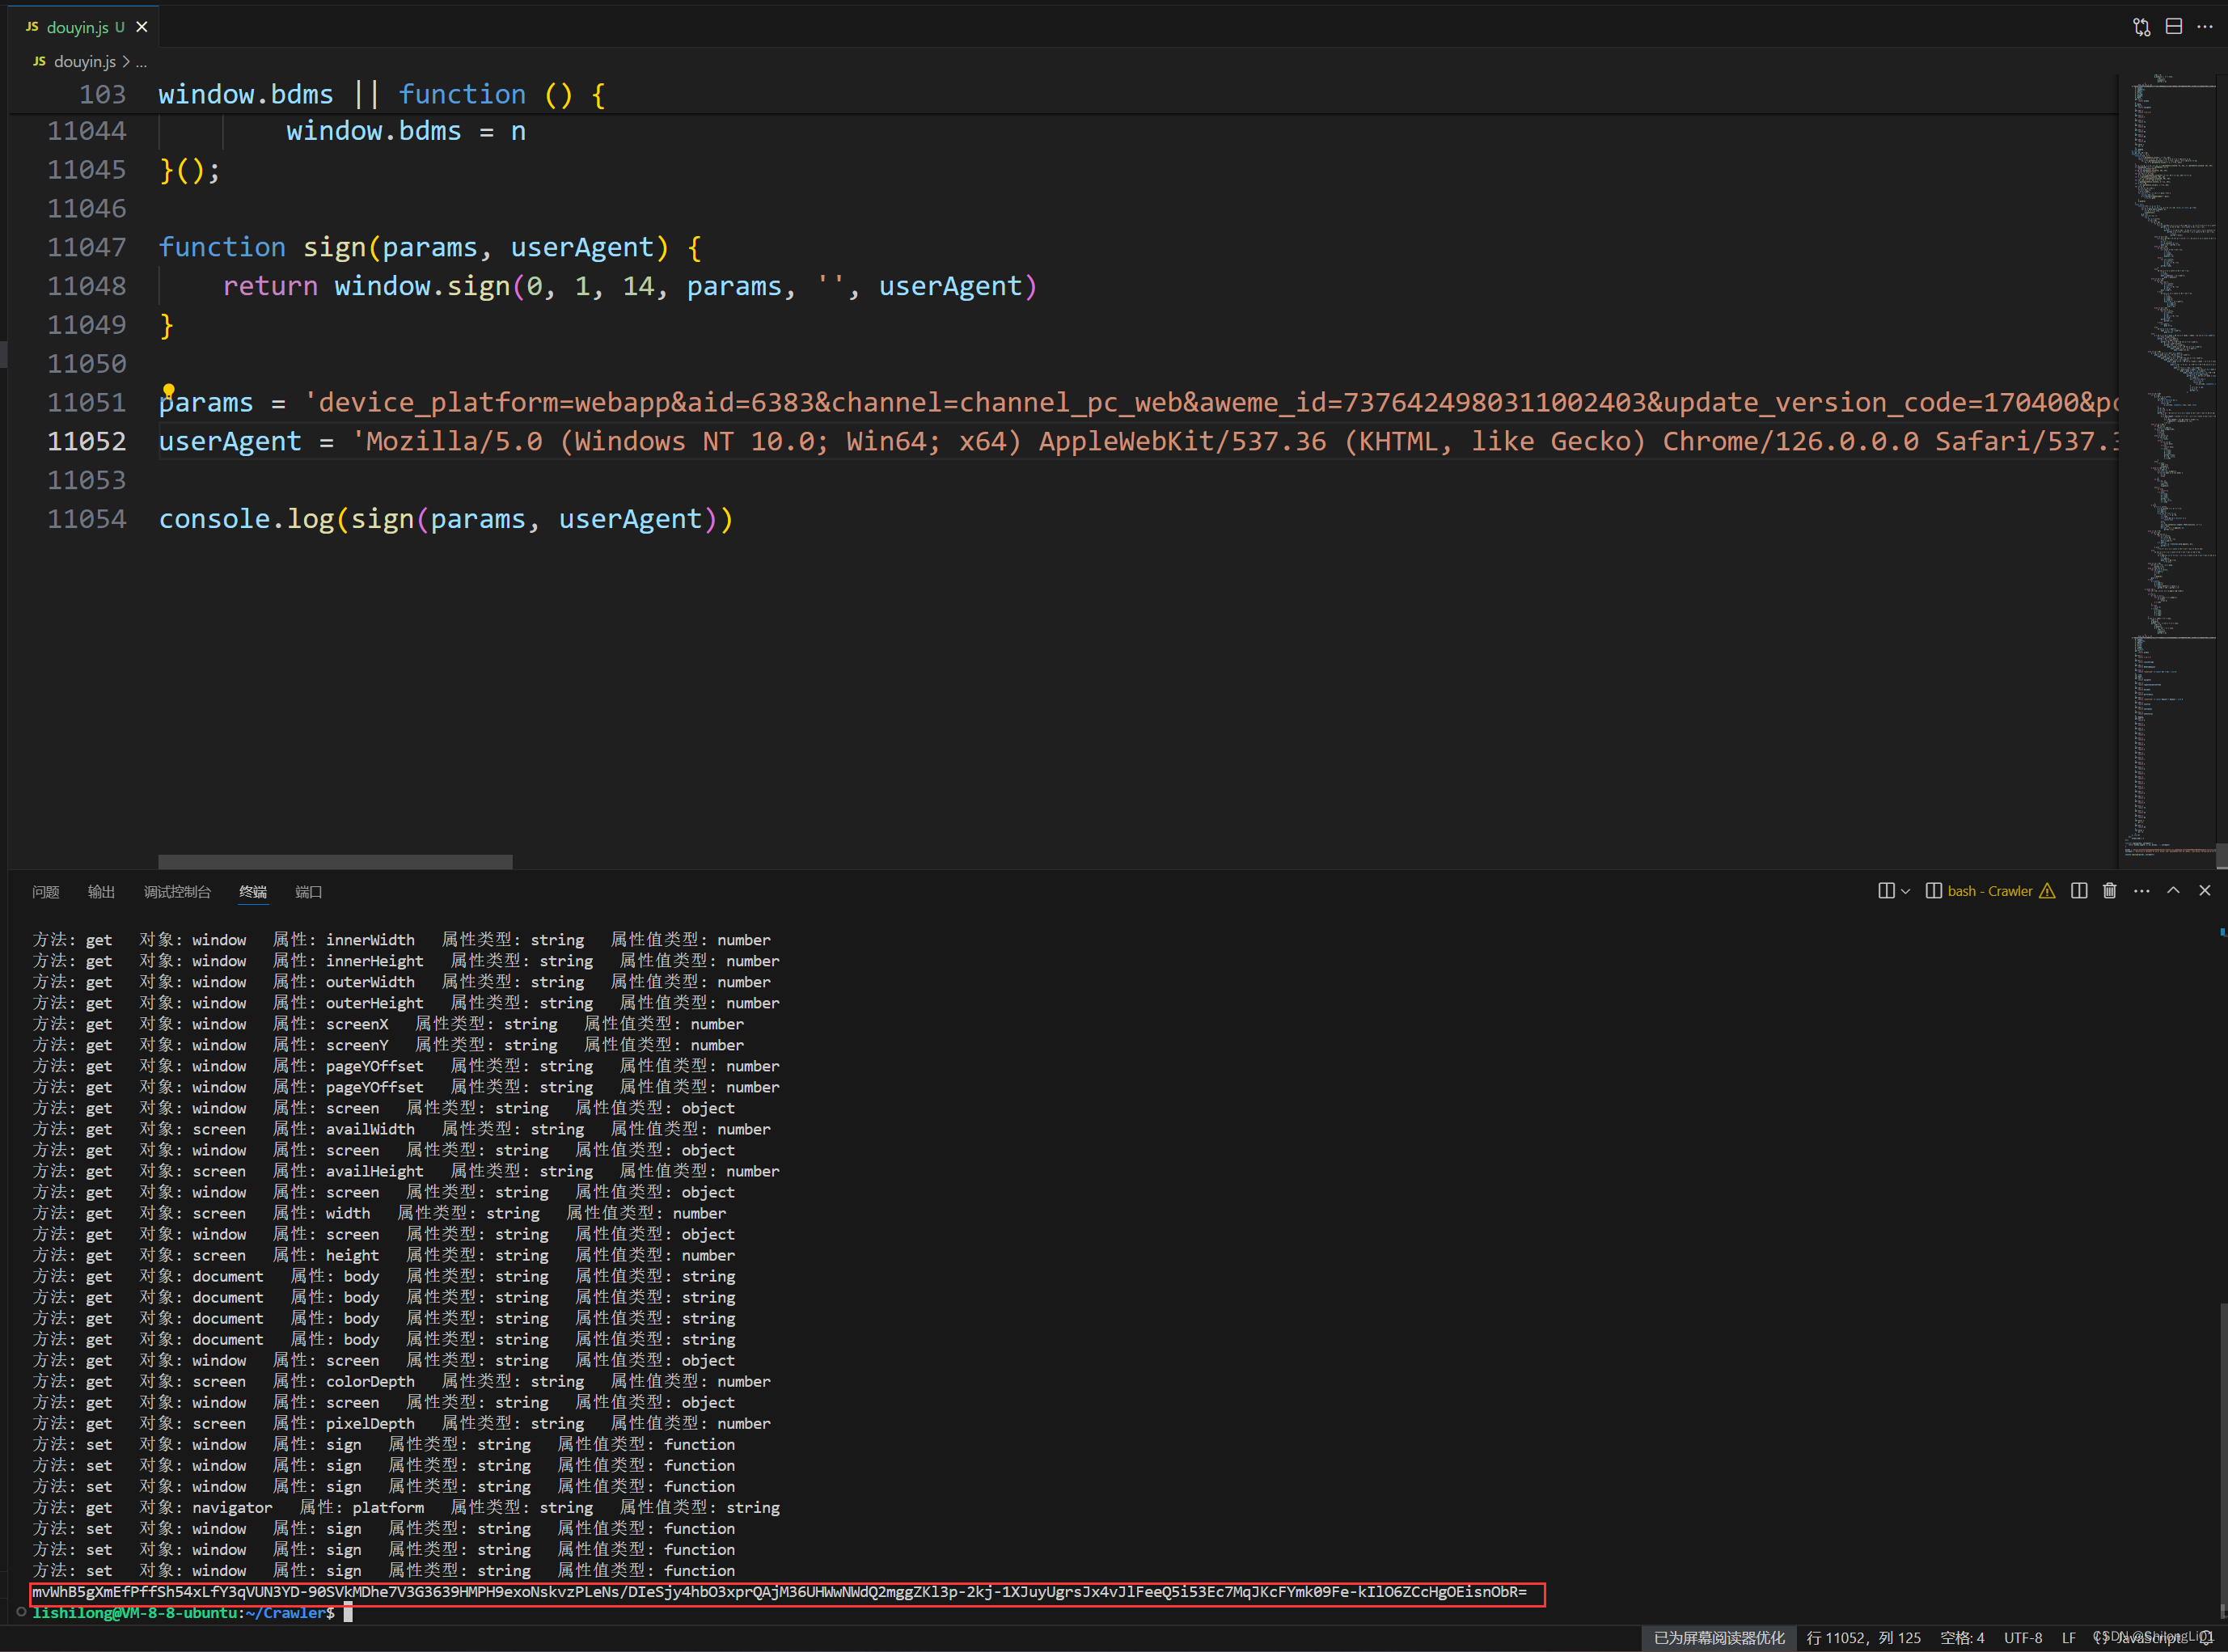Click the window.bdms = n code line
The height and width of the screenshot is (1652, 2228).
406,131
